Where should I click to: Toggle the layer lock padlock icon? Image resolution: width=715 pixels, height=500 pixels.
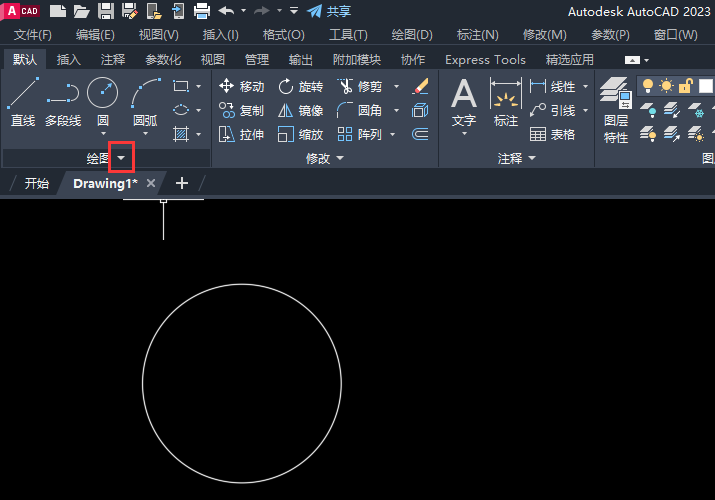(x=685, y=85)
